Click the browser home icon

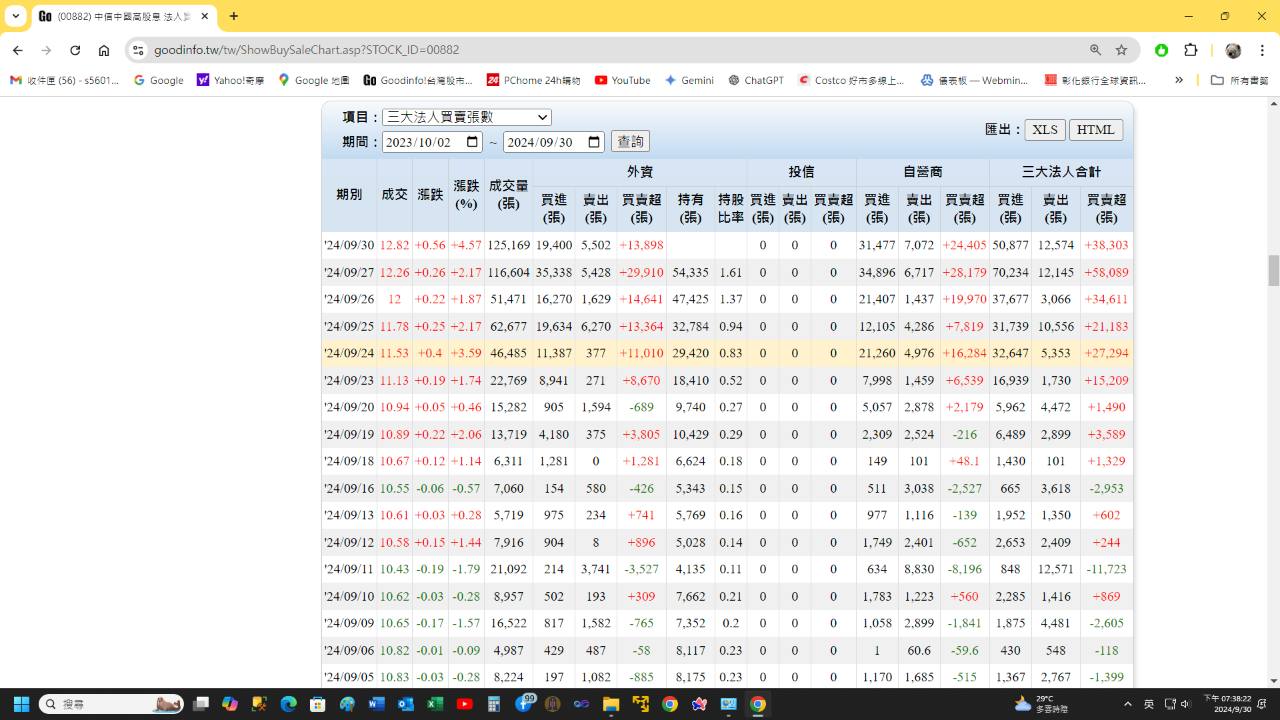pyautogui.click(x=104, y=50)
